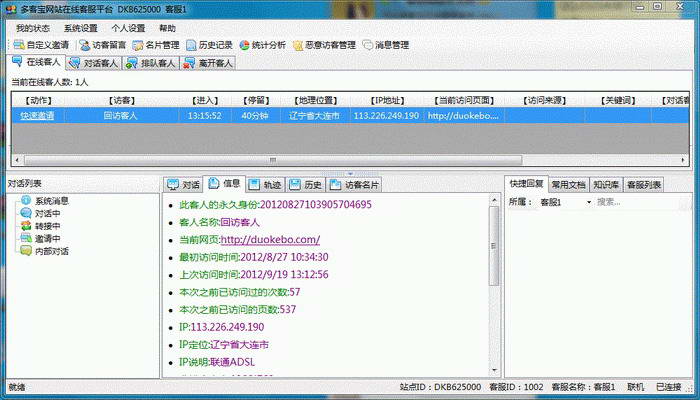Open 消息管理 toolbar icon
Screen dimensions: 700x400
367,45
